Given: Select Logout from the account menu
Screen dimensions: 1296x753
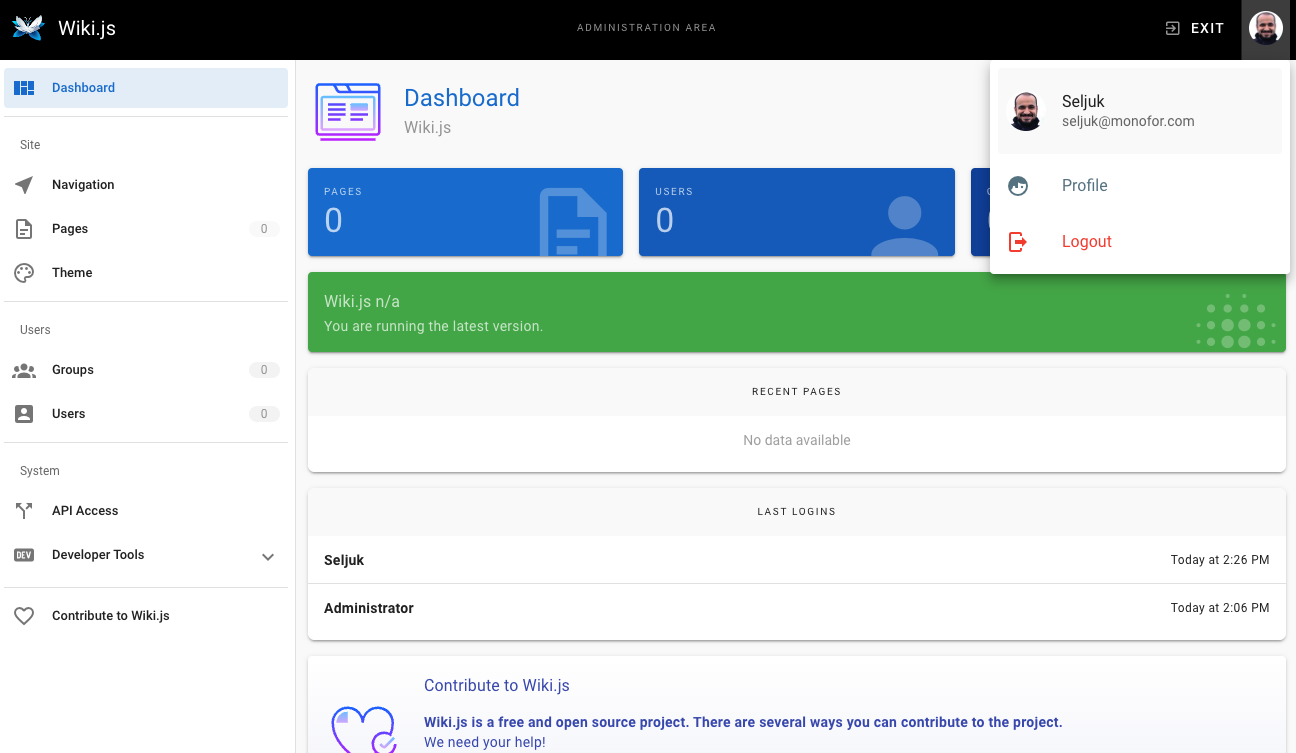Looking at the screenshot, I should (1086, 242).
